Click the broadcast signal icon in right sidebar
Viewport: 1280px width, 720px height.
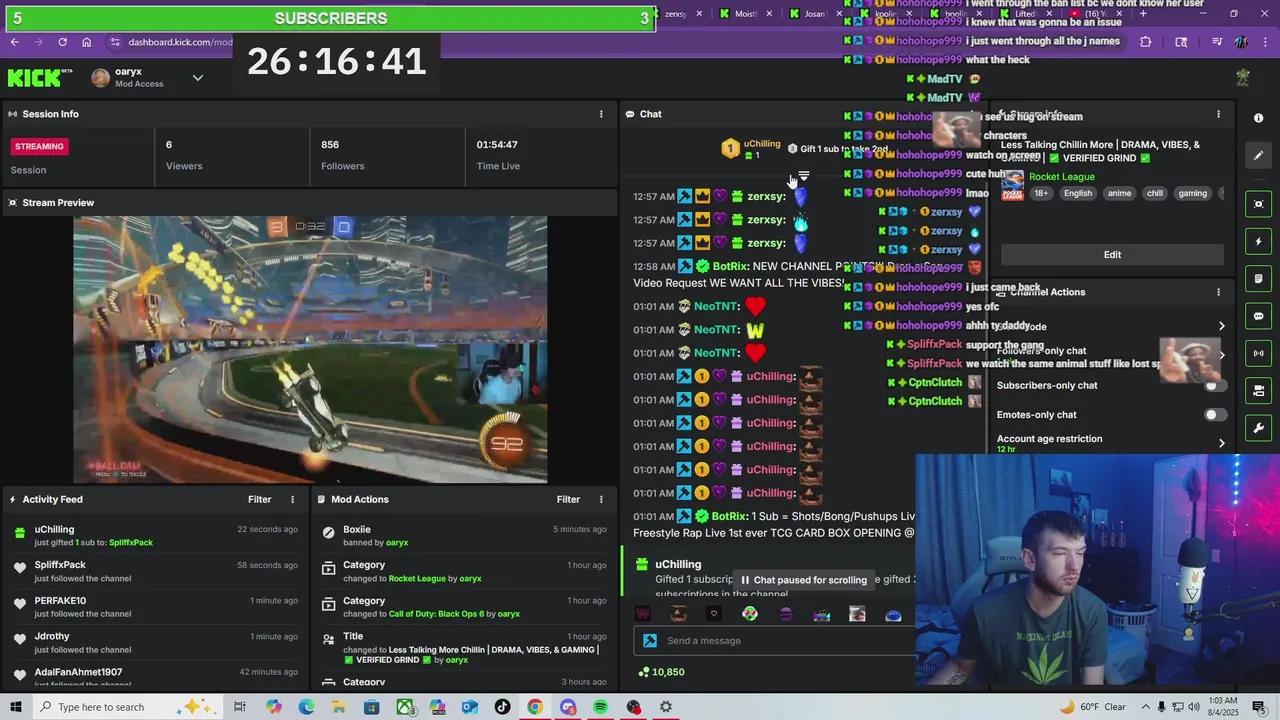click(1258, 353)
